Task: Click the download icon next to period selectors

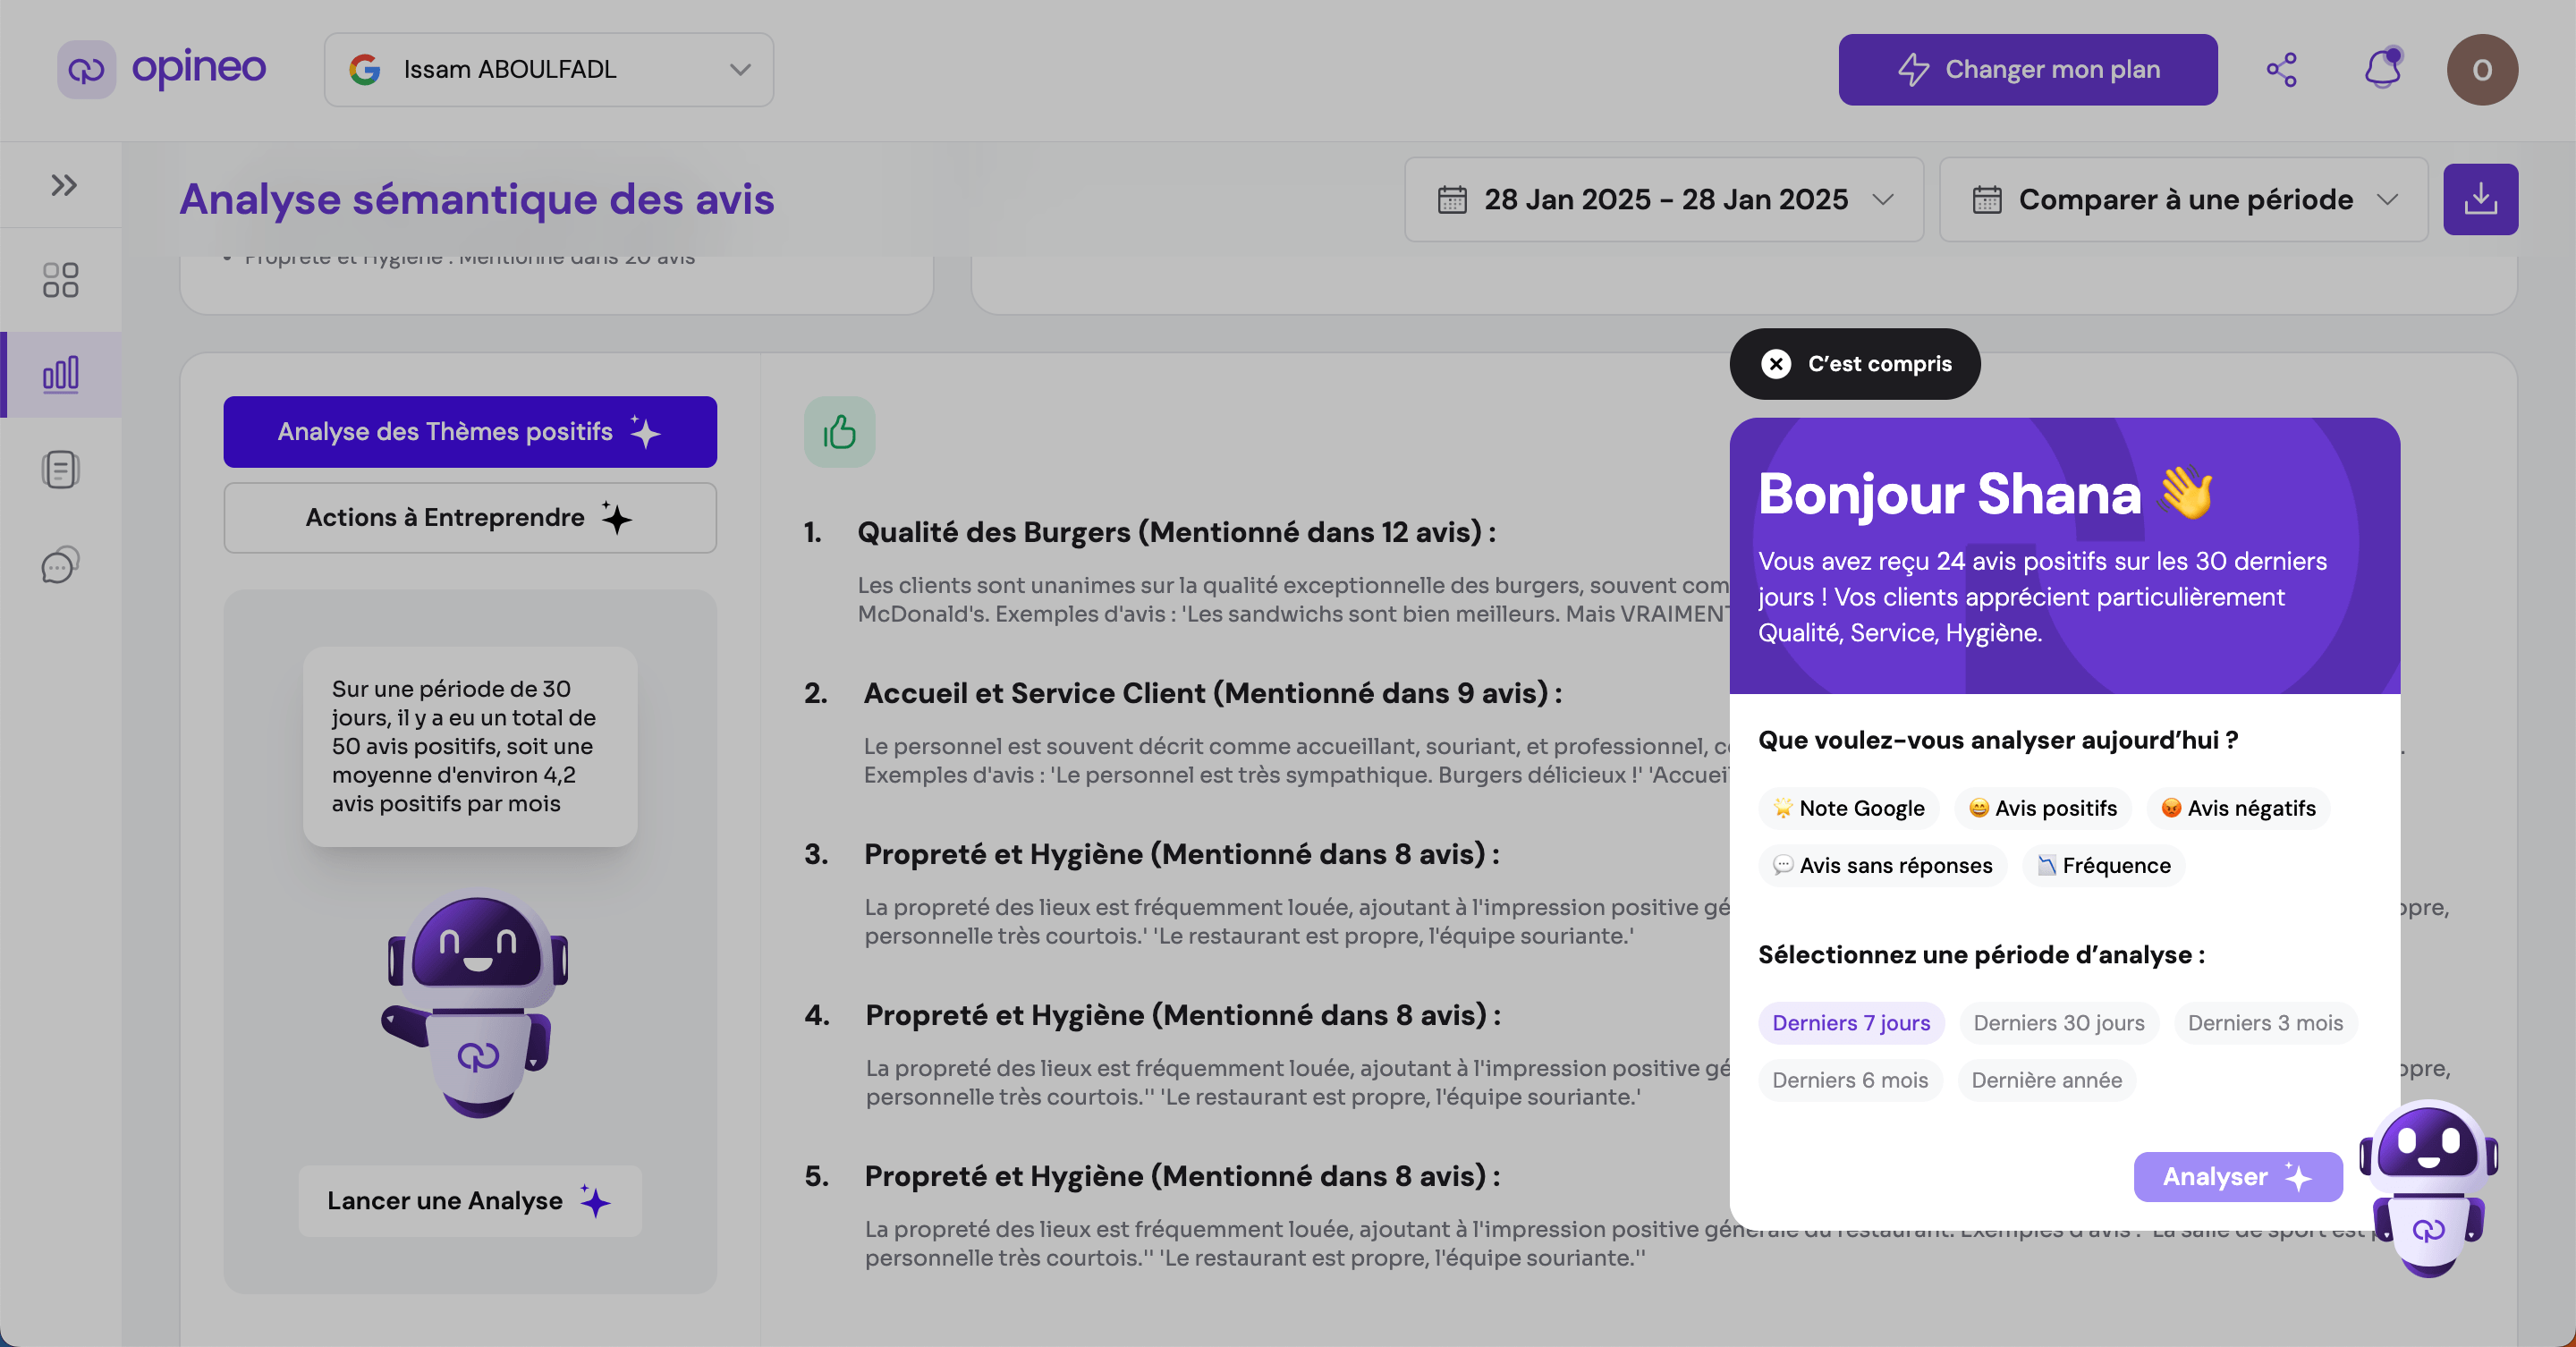Action: click(x=2481, y=199)
